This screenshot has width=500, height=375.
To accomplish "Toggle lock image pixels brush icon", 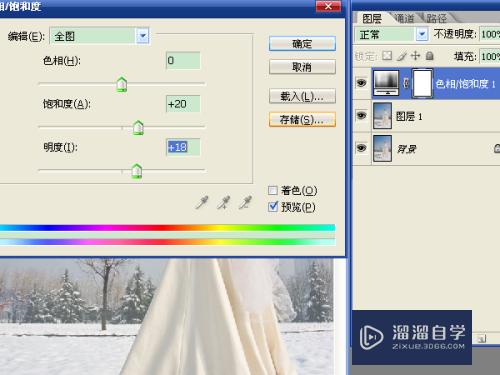I will point(402,56).
